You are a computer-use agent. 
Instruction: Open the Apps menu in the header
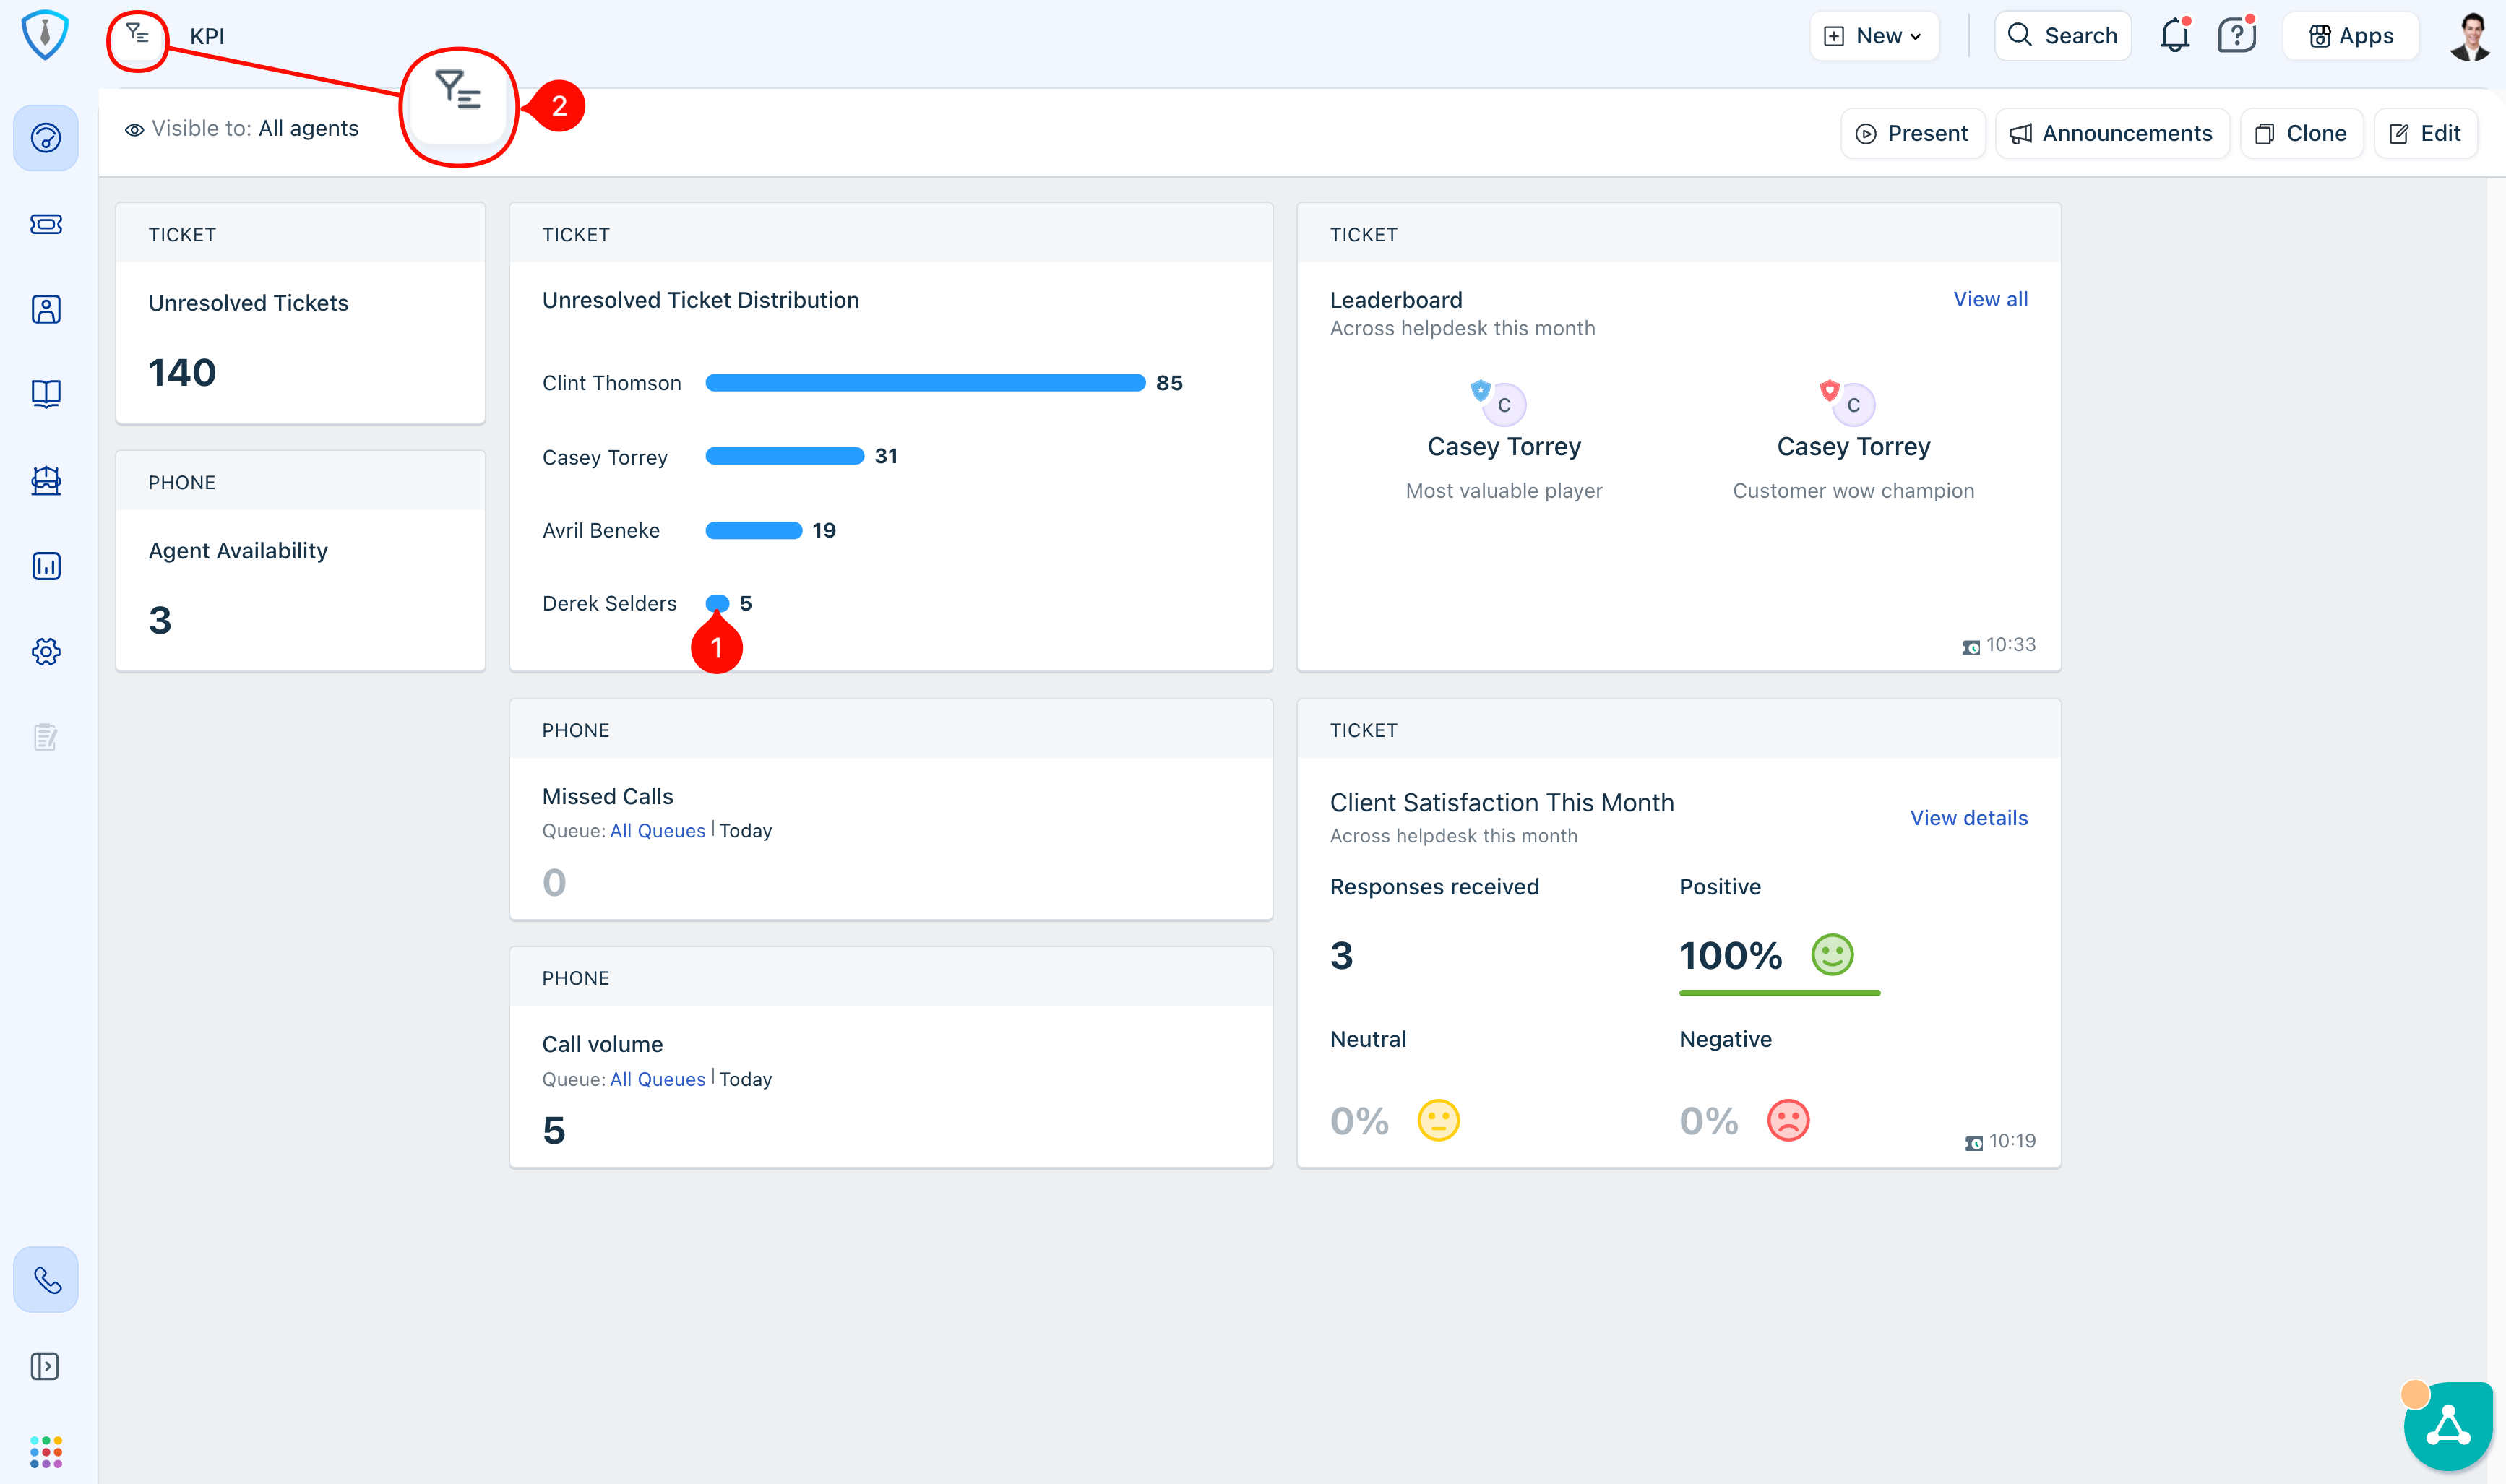point(2350,36)
